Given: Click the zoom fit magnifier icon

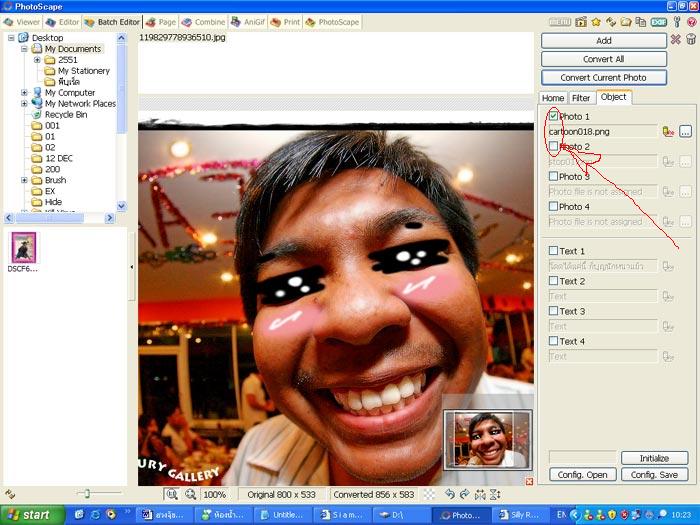Looking at the screenshot, I should pyautogui.click(x=172, y=494).
